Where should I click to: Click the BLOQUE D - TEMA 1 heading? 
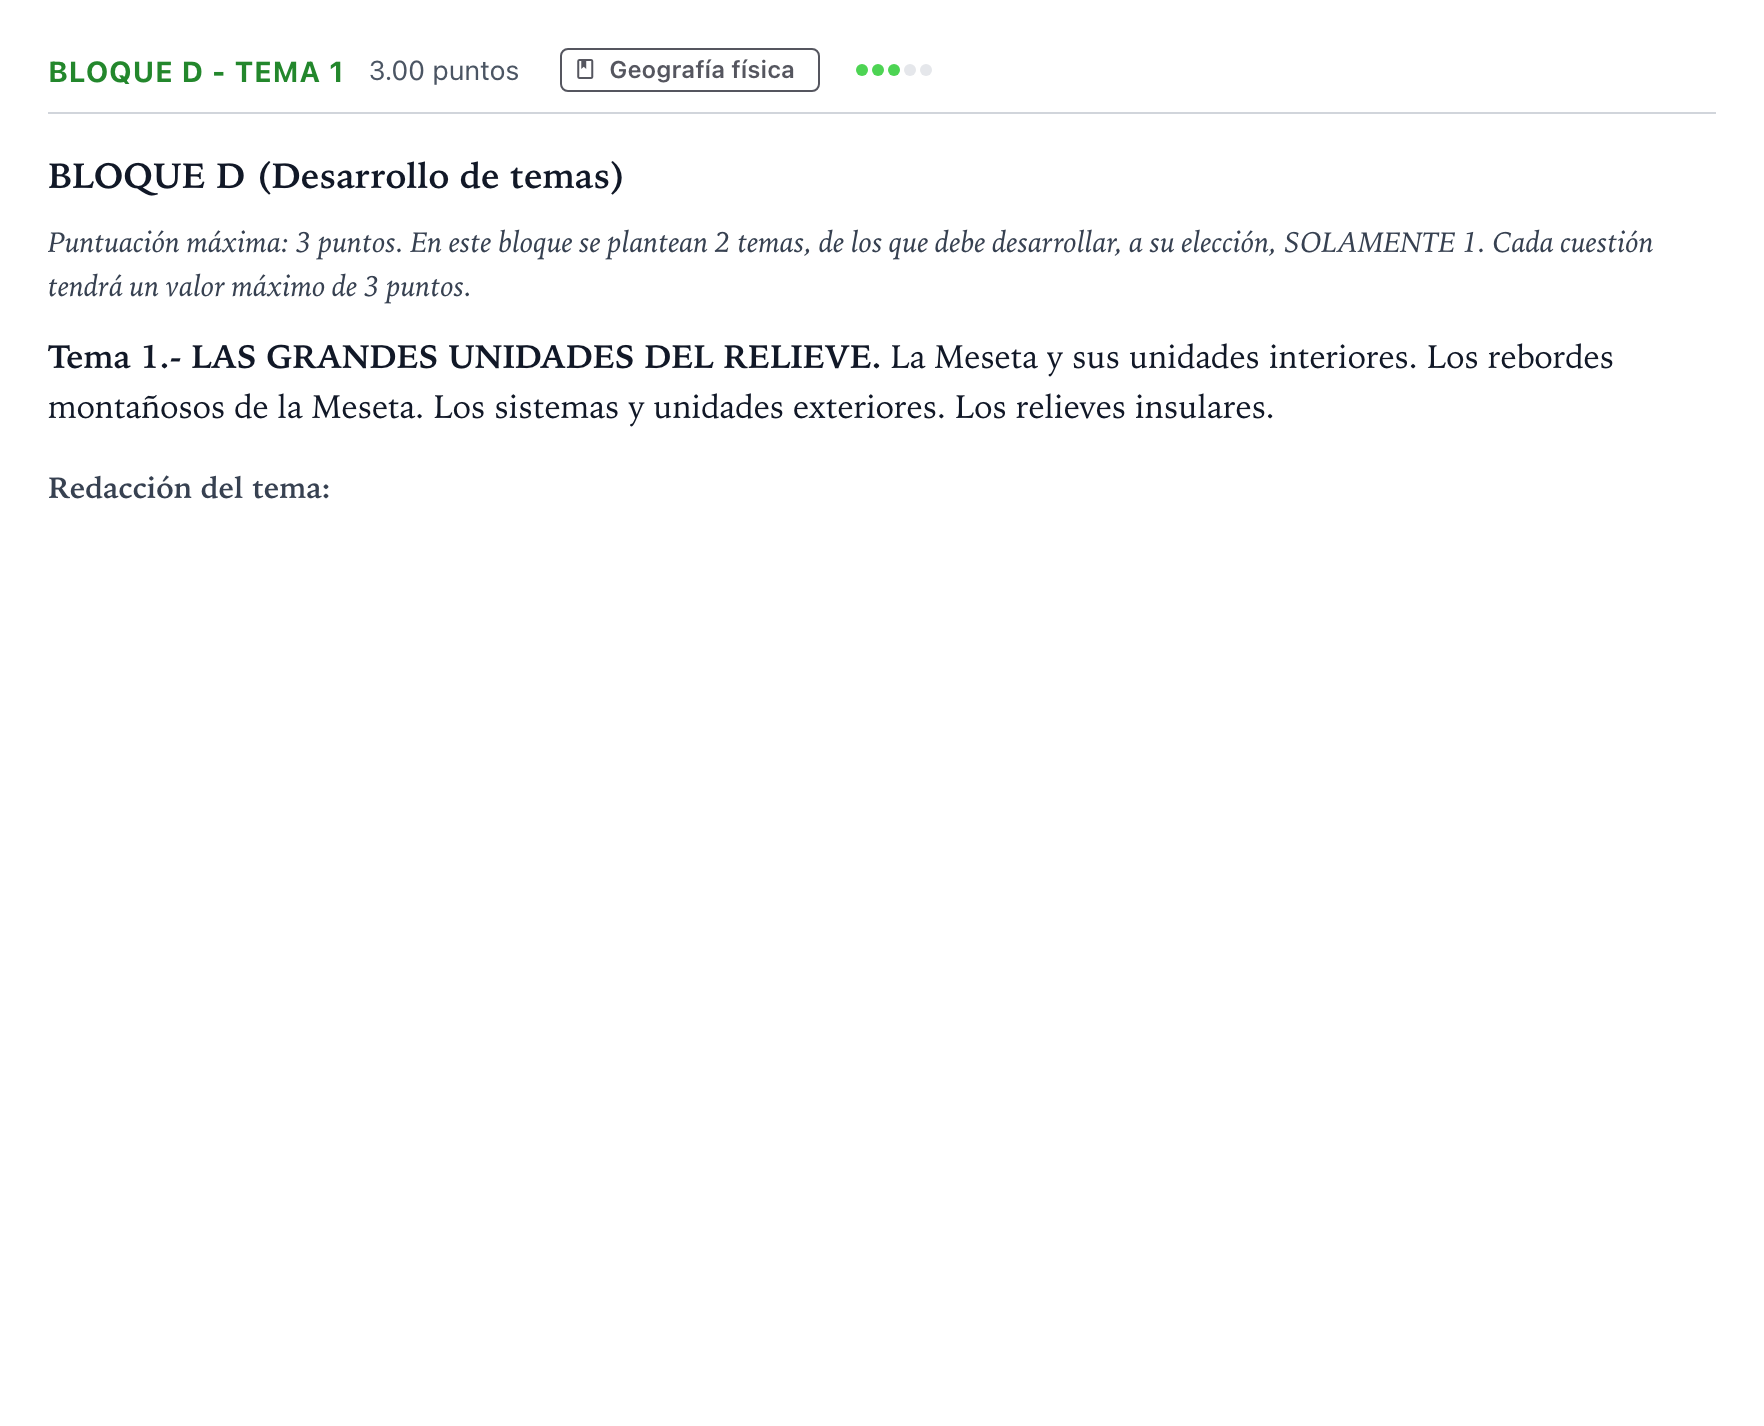[x=196, y=72]
